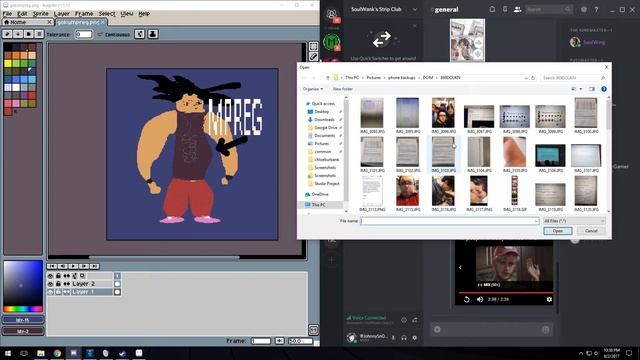Pick the white palette swatch
This screenshot has height=360, width=640.
pos(16,87)
